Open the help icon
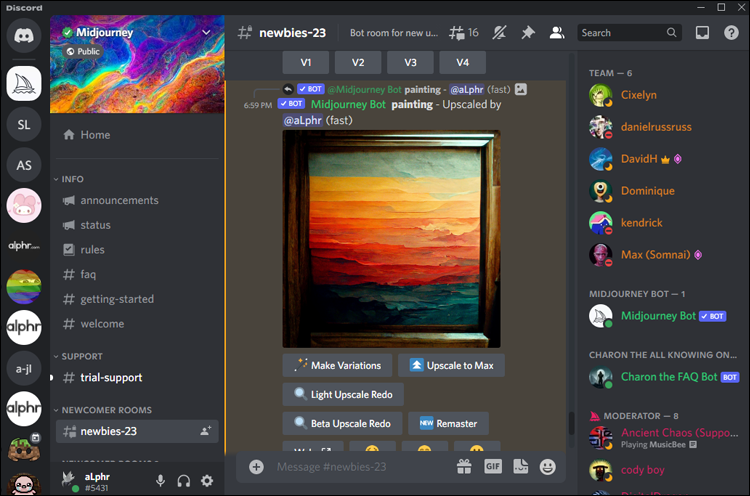Viewport: 750px width, 496px height. (731, 33)
